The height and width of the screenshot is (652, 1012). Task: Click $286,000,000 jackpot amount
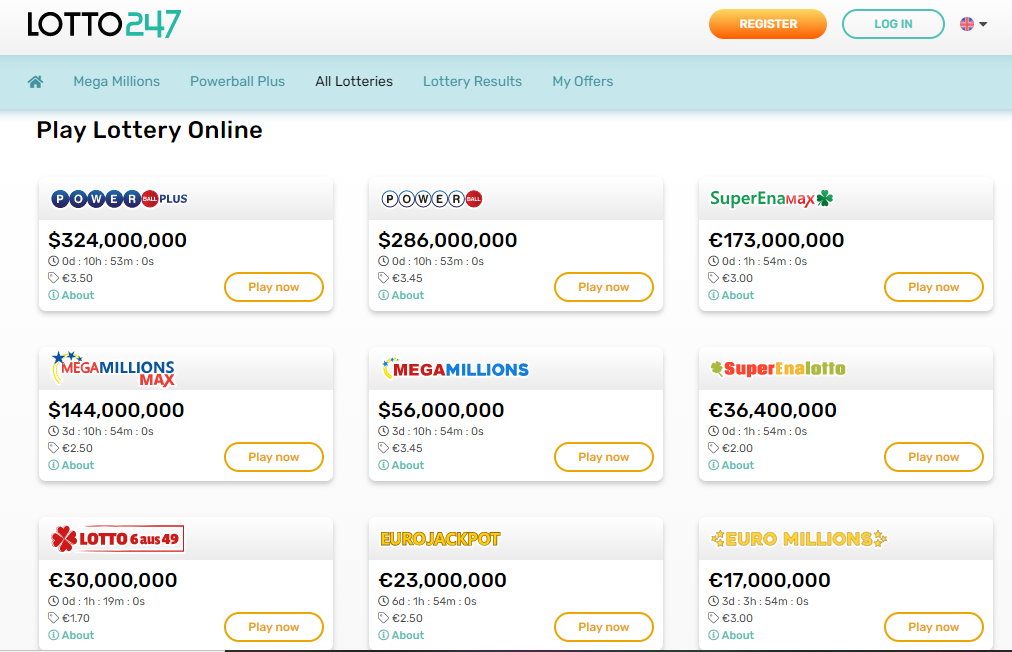coord(447,240)
